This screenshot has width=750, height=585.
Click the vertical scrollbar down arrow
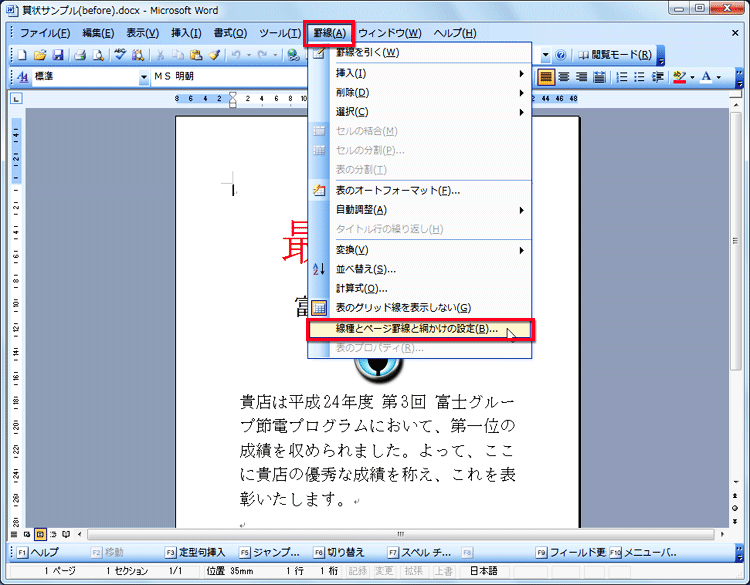coord(735,482)
